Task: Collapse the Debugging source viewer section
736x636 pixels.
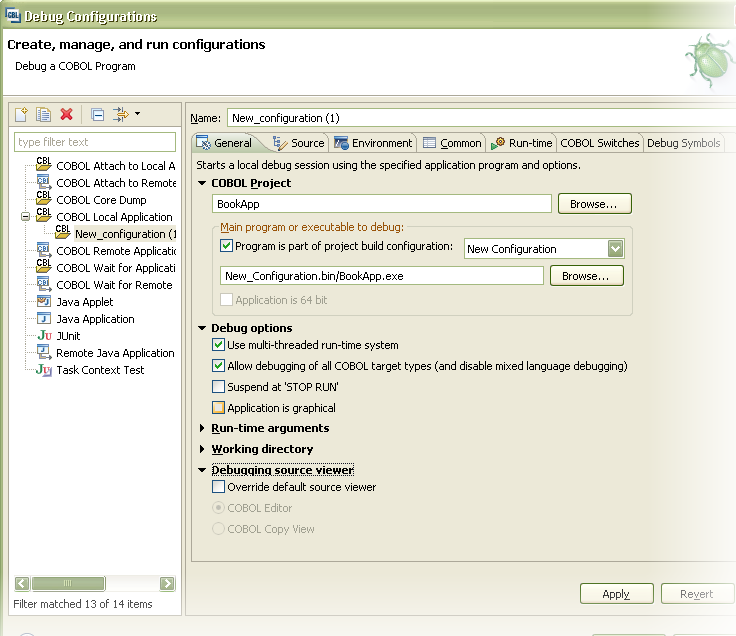Action: tap(202, 470)
